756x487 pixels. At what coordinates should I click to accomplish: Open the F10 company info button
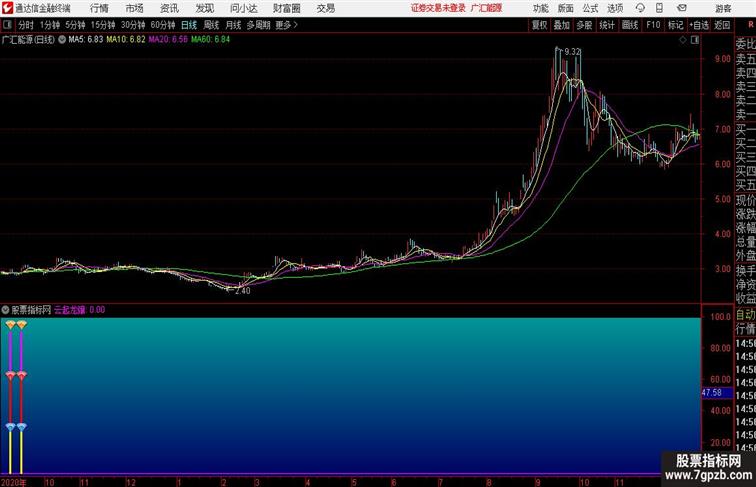pyautogui.click(x=653, y=25)
